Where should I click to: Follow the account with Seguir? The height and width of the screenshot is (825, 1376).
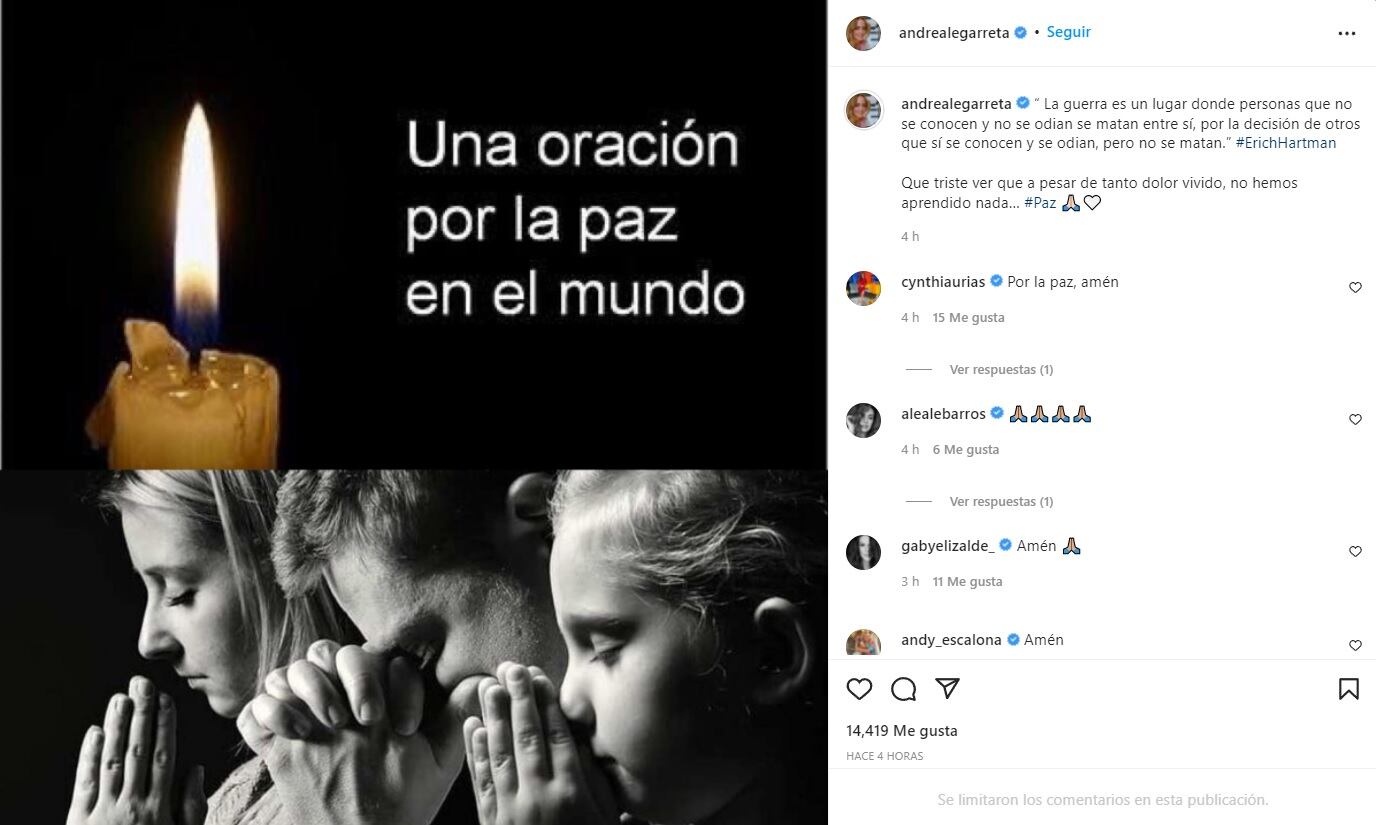tap(1069, 32)
